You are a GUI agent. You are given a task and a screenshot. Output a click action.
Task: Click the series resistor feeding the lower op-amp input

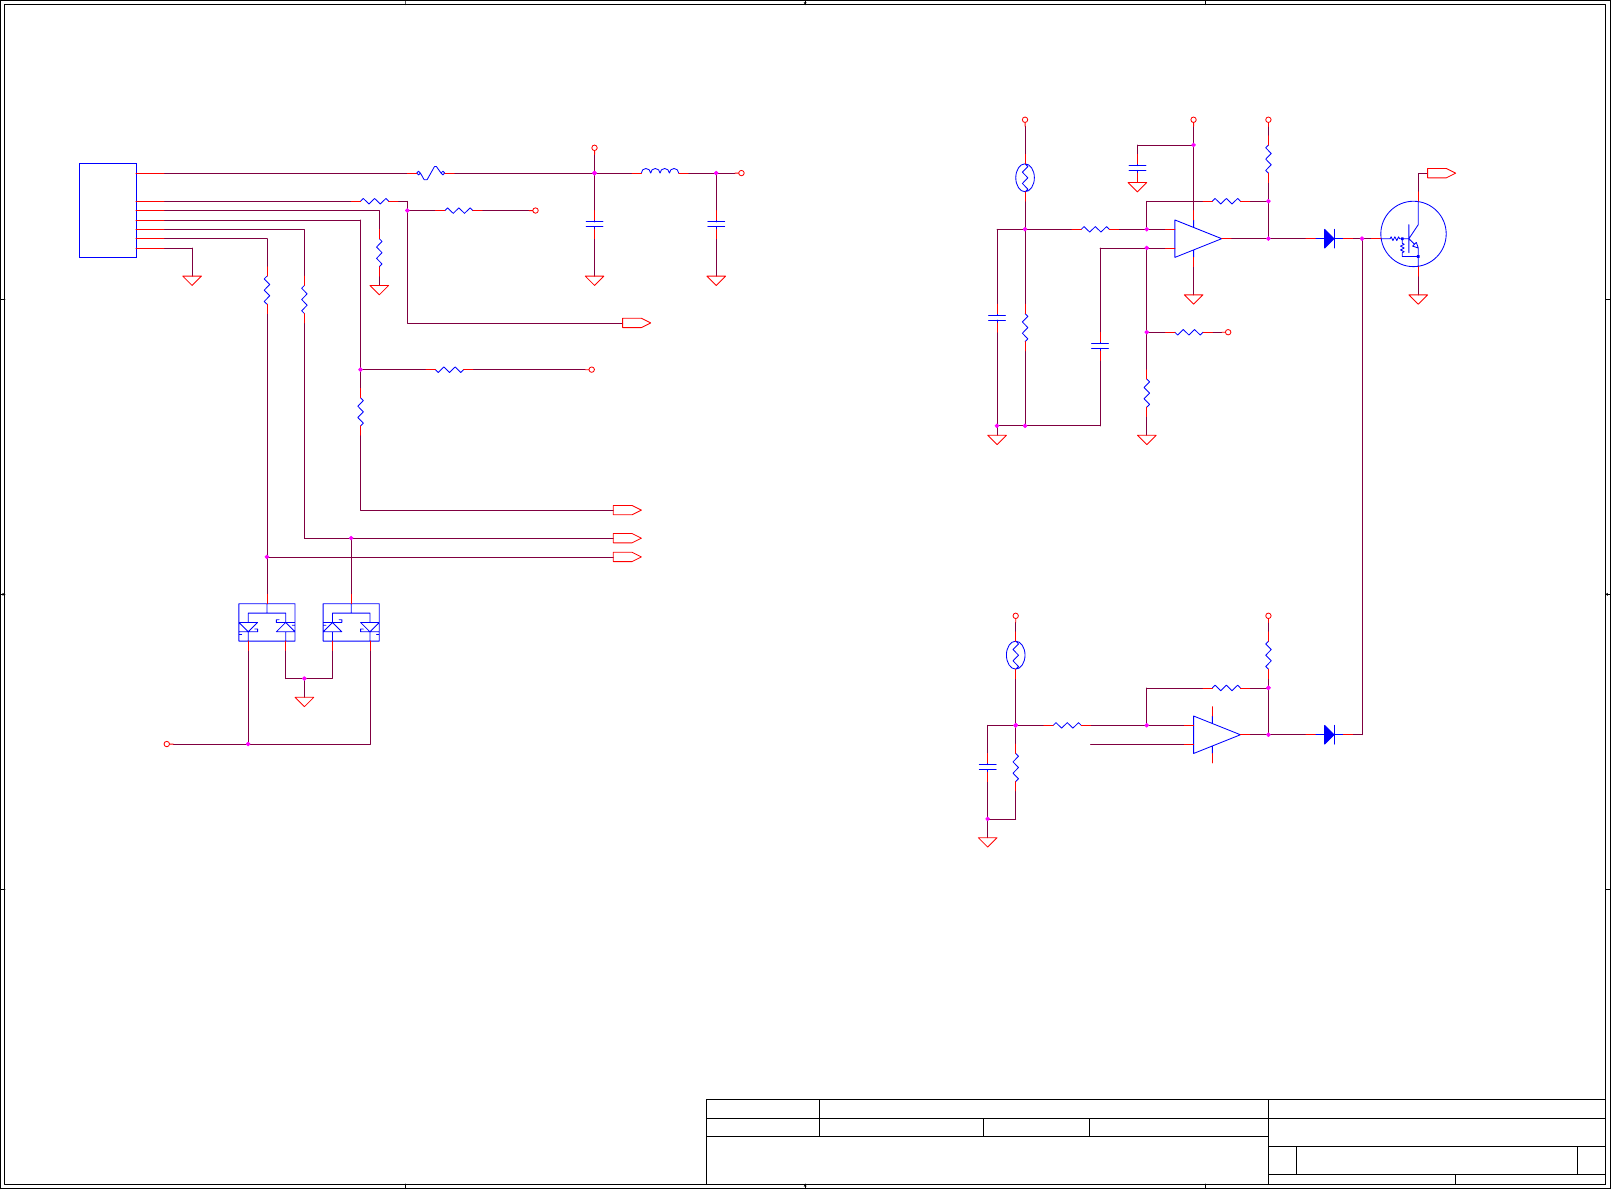(1068, 725)
